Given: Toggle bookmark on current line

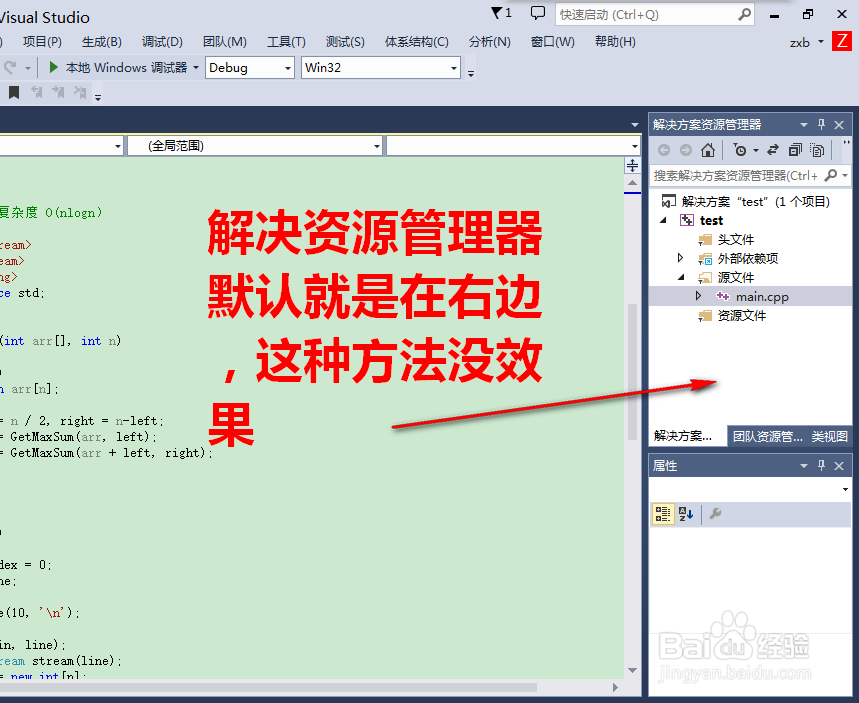Looking at the screenshot, I should click(x=14, y=93).
